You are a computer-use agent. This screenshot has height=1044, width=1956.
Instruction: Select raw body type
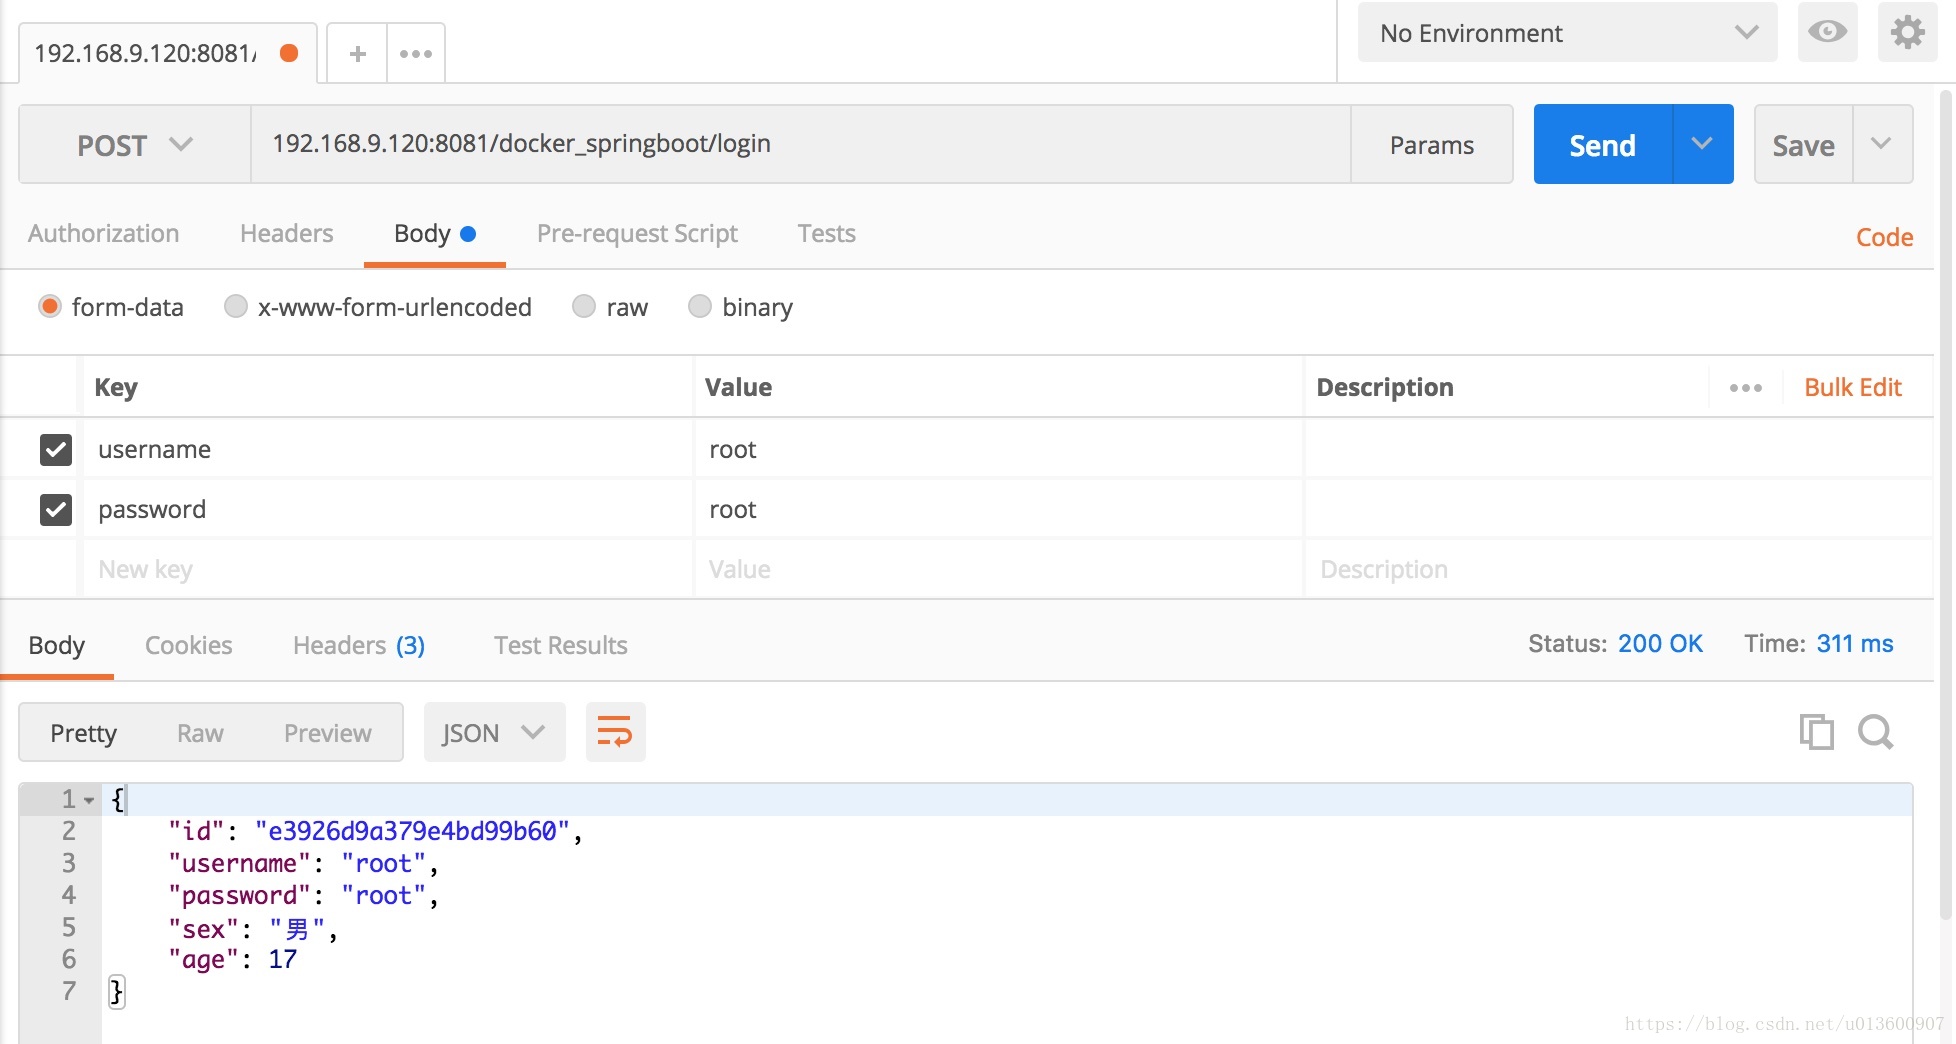point(584,306)
